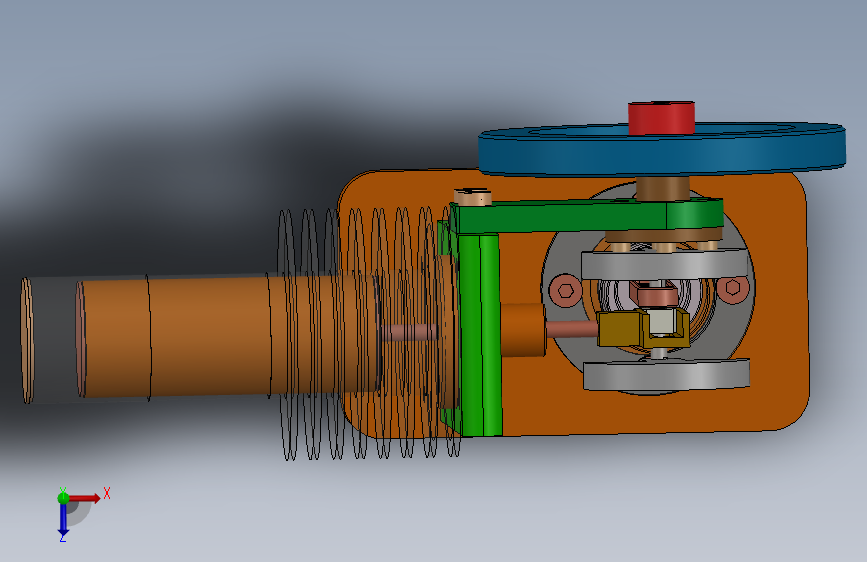Click the blue Z axis arrow of the triad
867x562 pixels.
[63, 520]
